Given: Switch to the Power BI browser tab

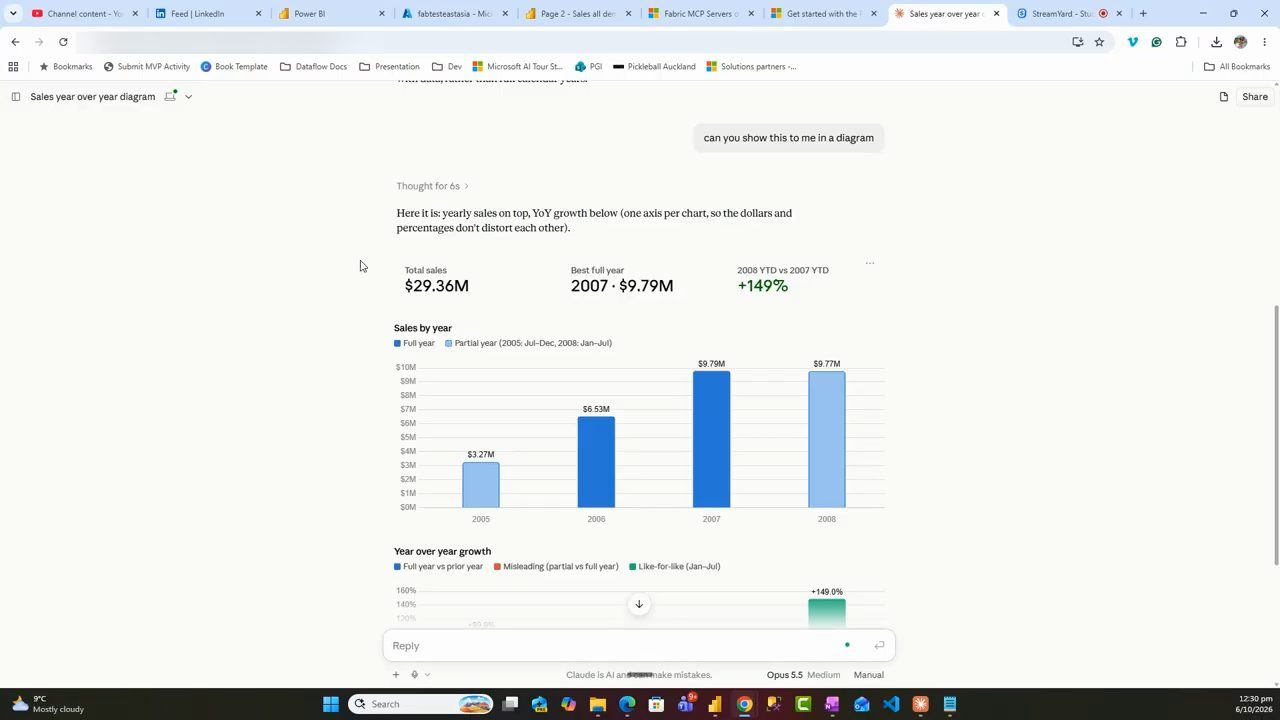Looking at the screenshot, I should point(330,14).
